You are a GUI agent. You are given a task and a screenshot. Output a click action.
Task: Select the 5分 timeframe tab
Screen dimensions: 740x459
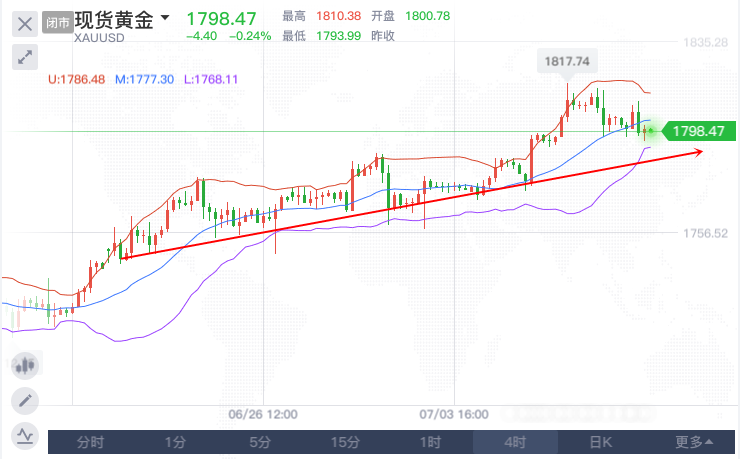(x=260, y=442)
